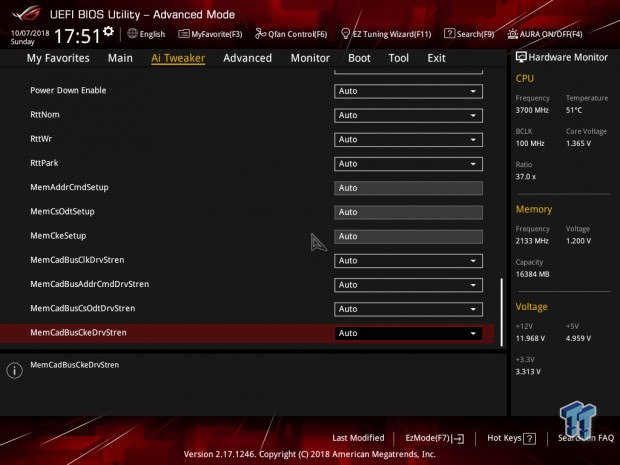620x465 pixels.
Task: Click the CPU temperature 51°C value
Action: [574, 110]
